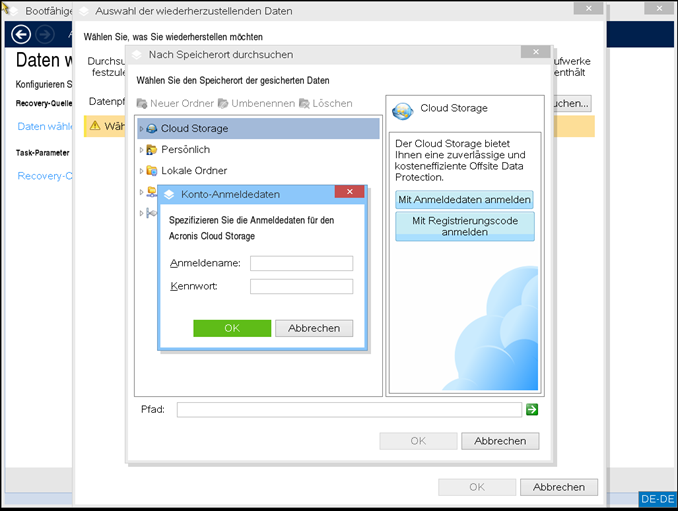Image resolution: width=678 pixels, height=511 pixels.
Task: Click the large Cloud Storage icon in info panel
Action: point(403,111)
